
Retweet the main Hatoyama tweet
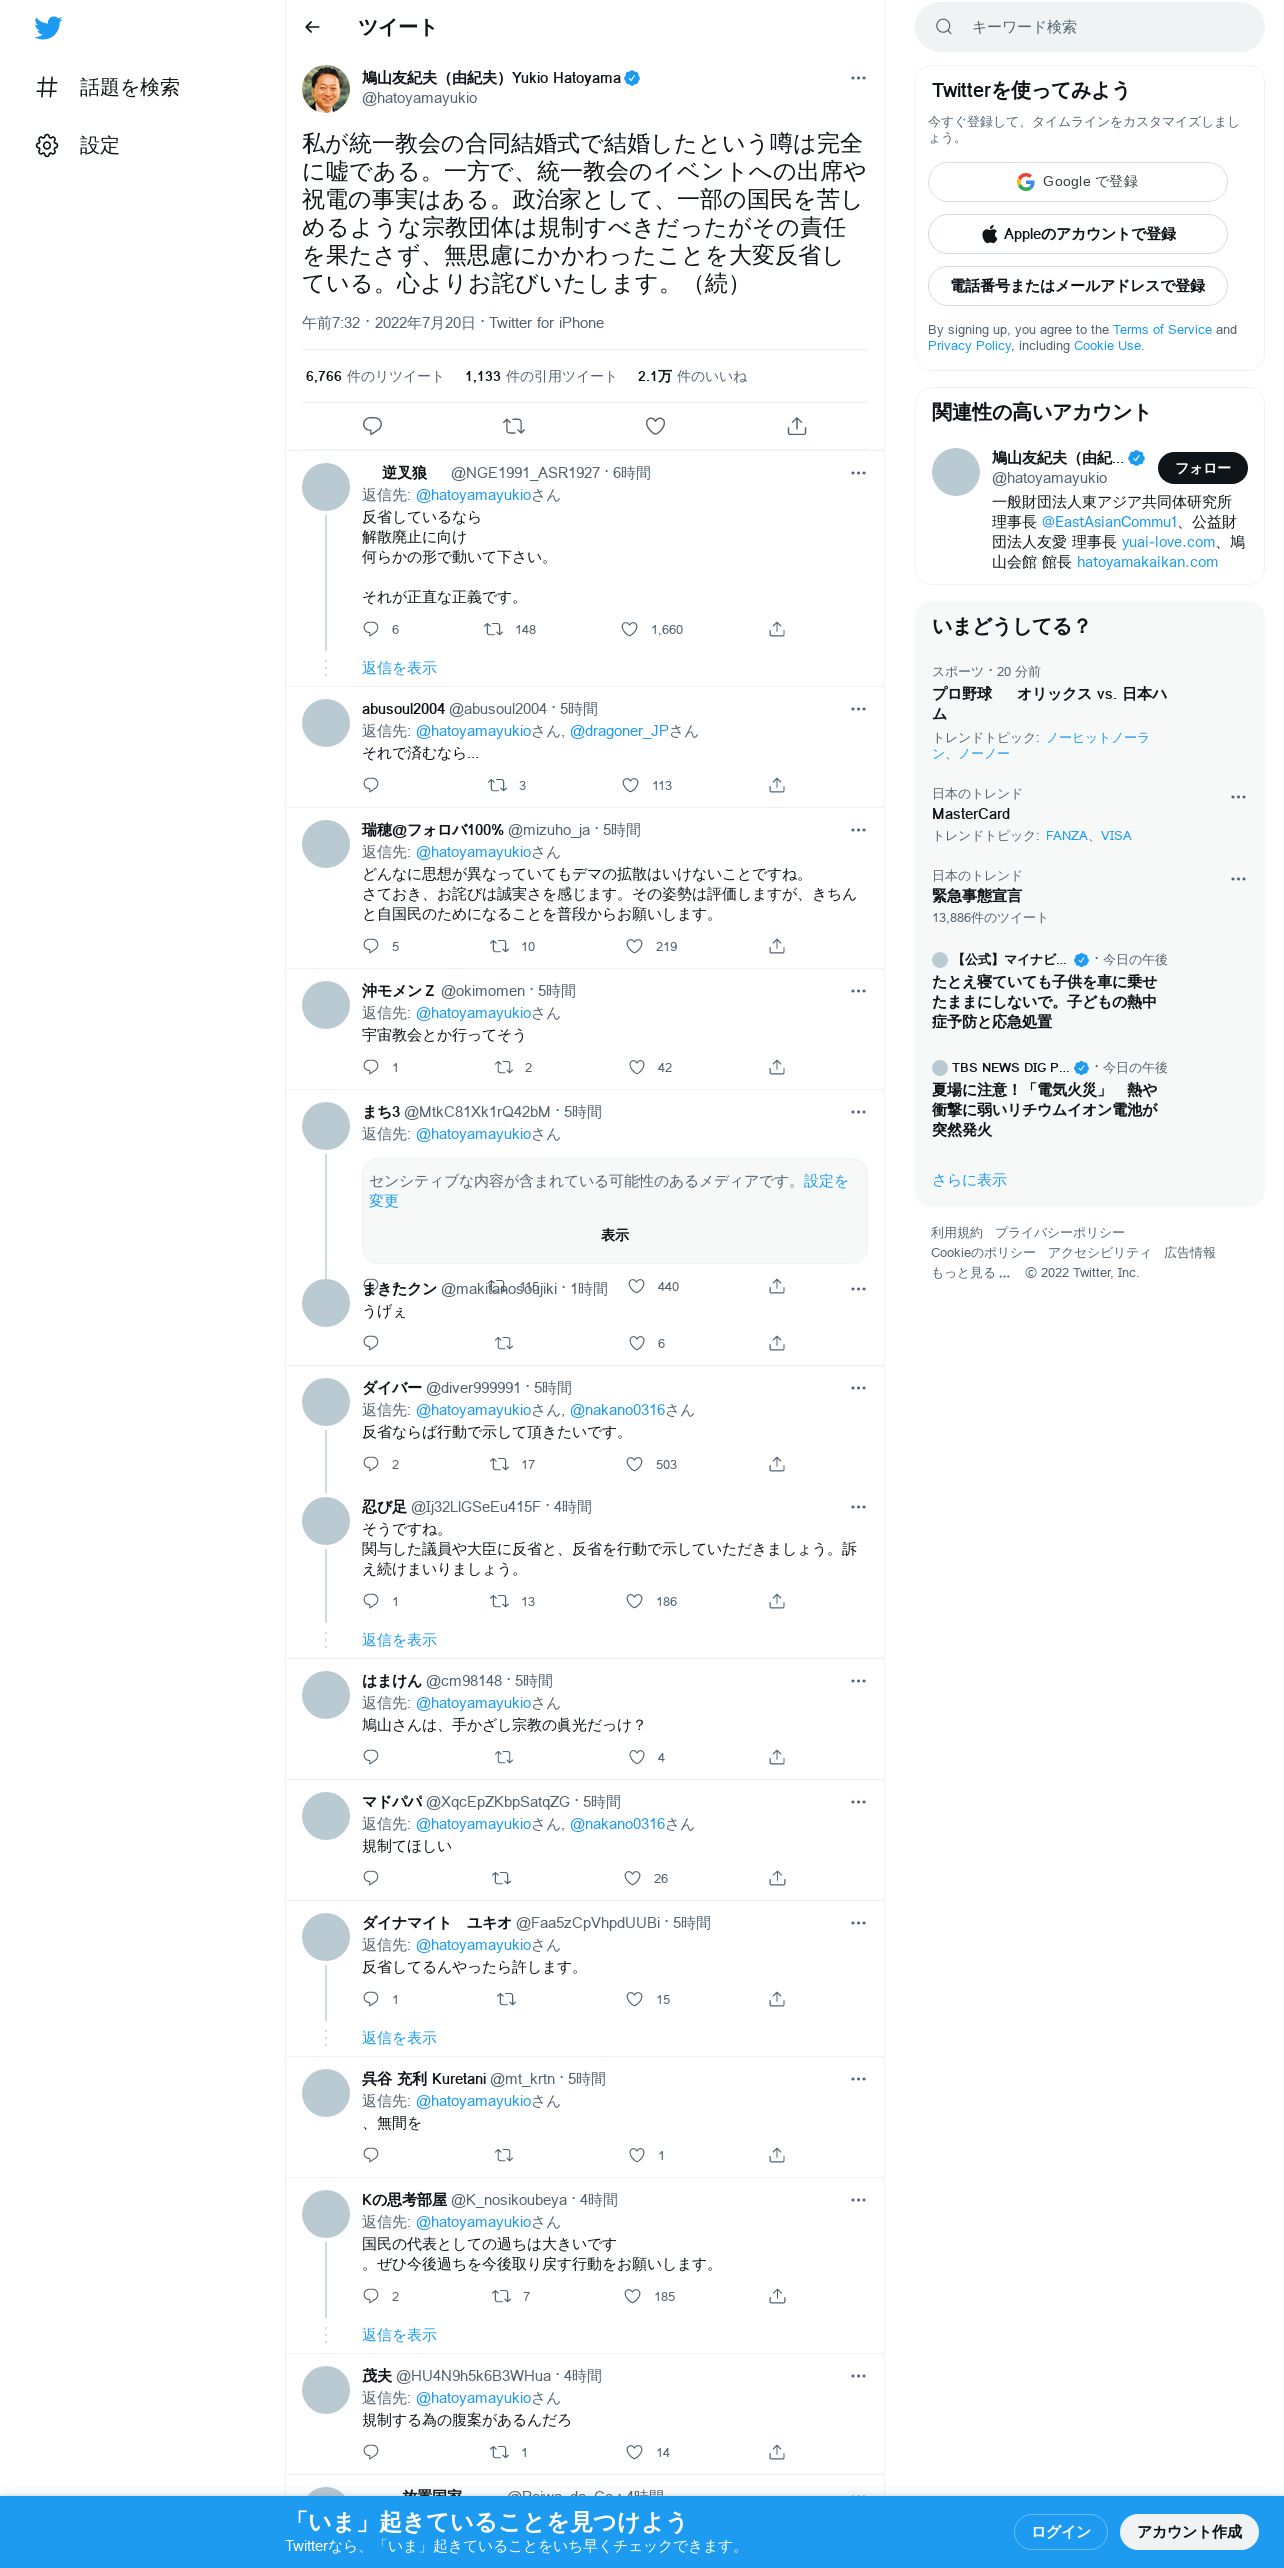pos(514,426)
